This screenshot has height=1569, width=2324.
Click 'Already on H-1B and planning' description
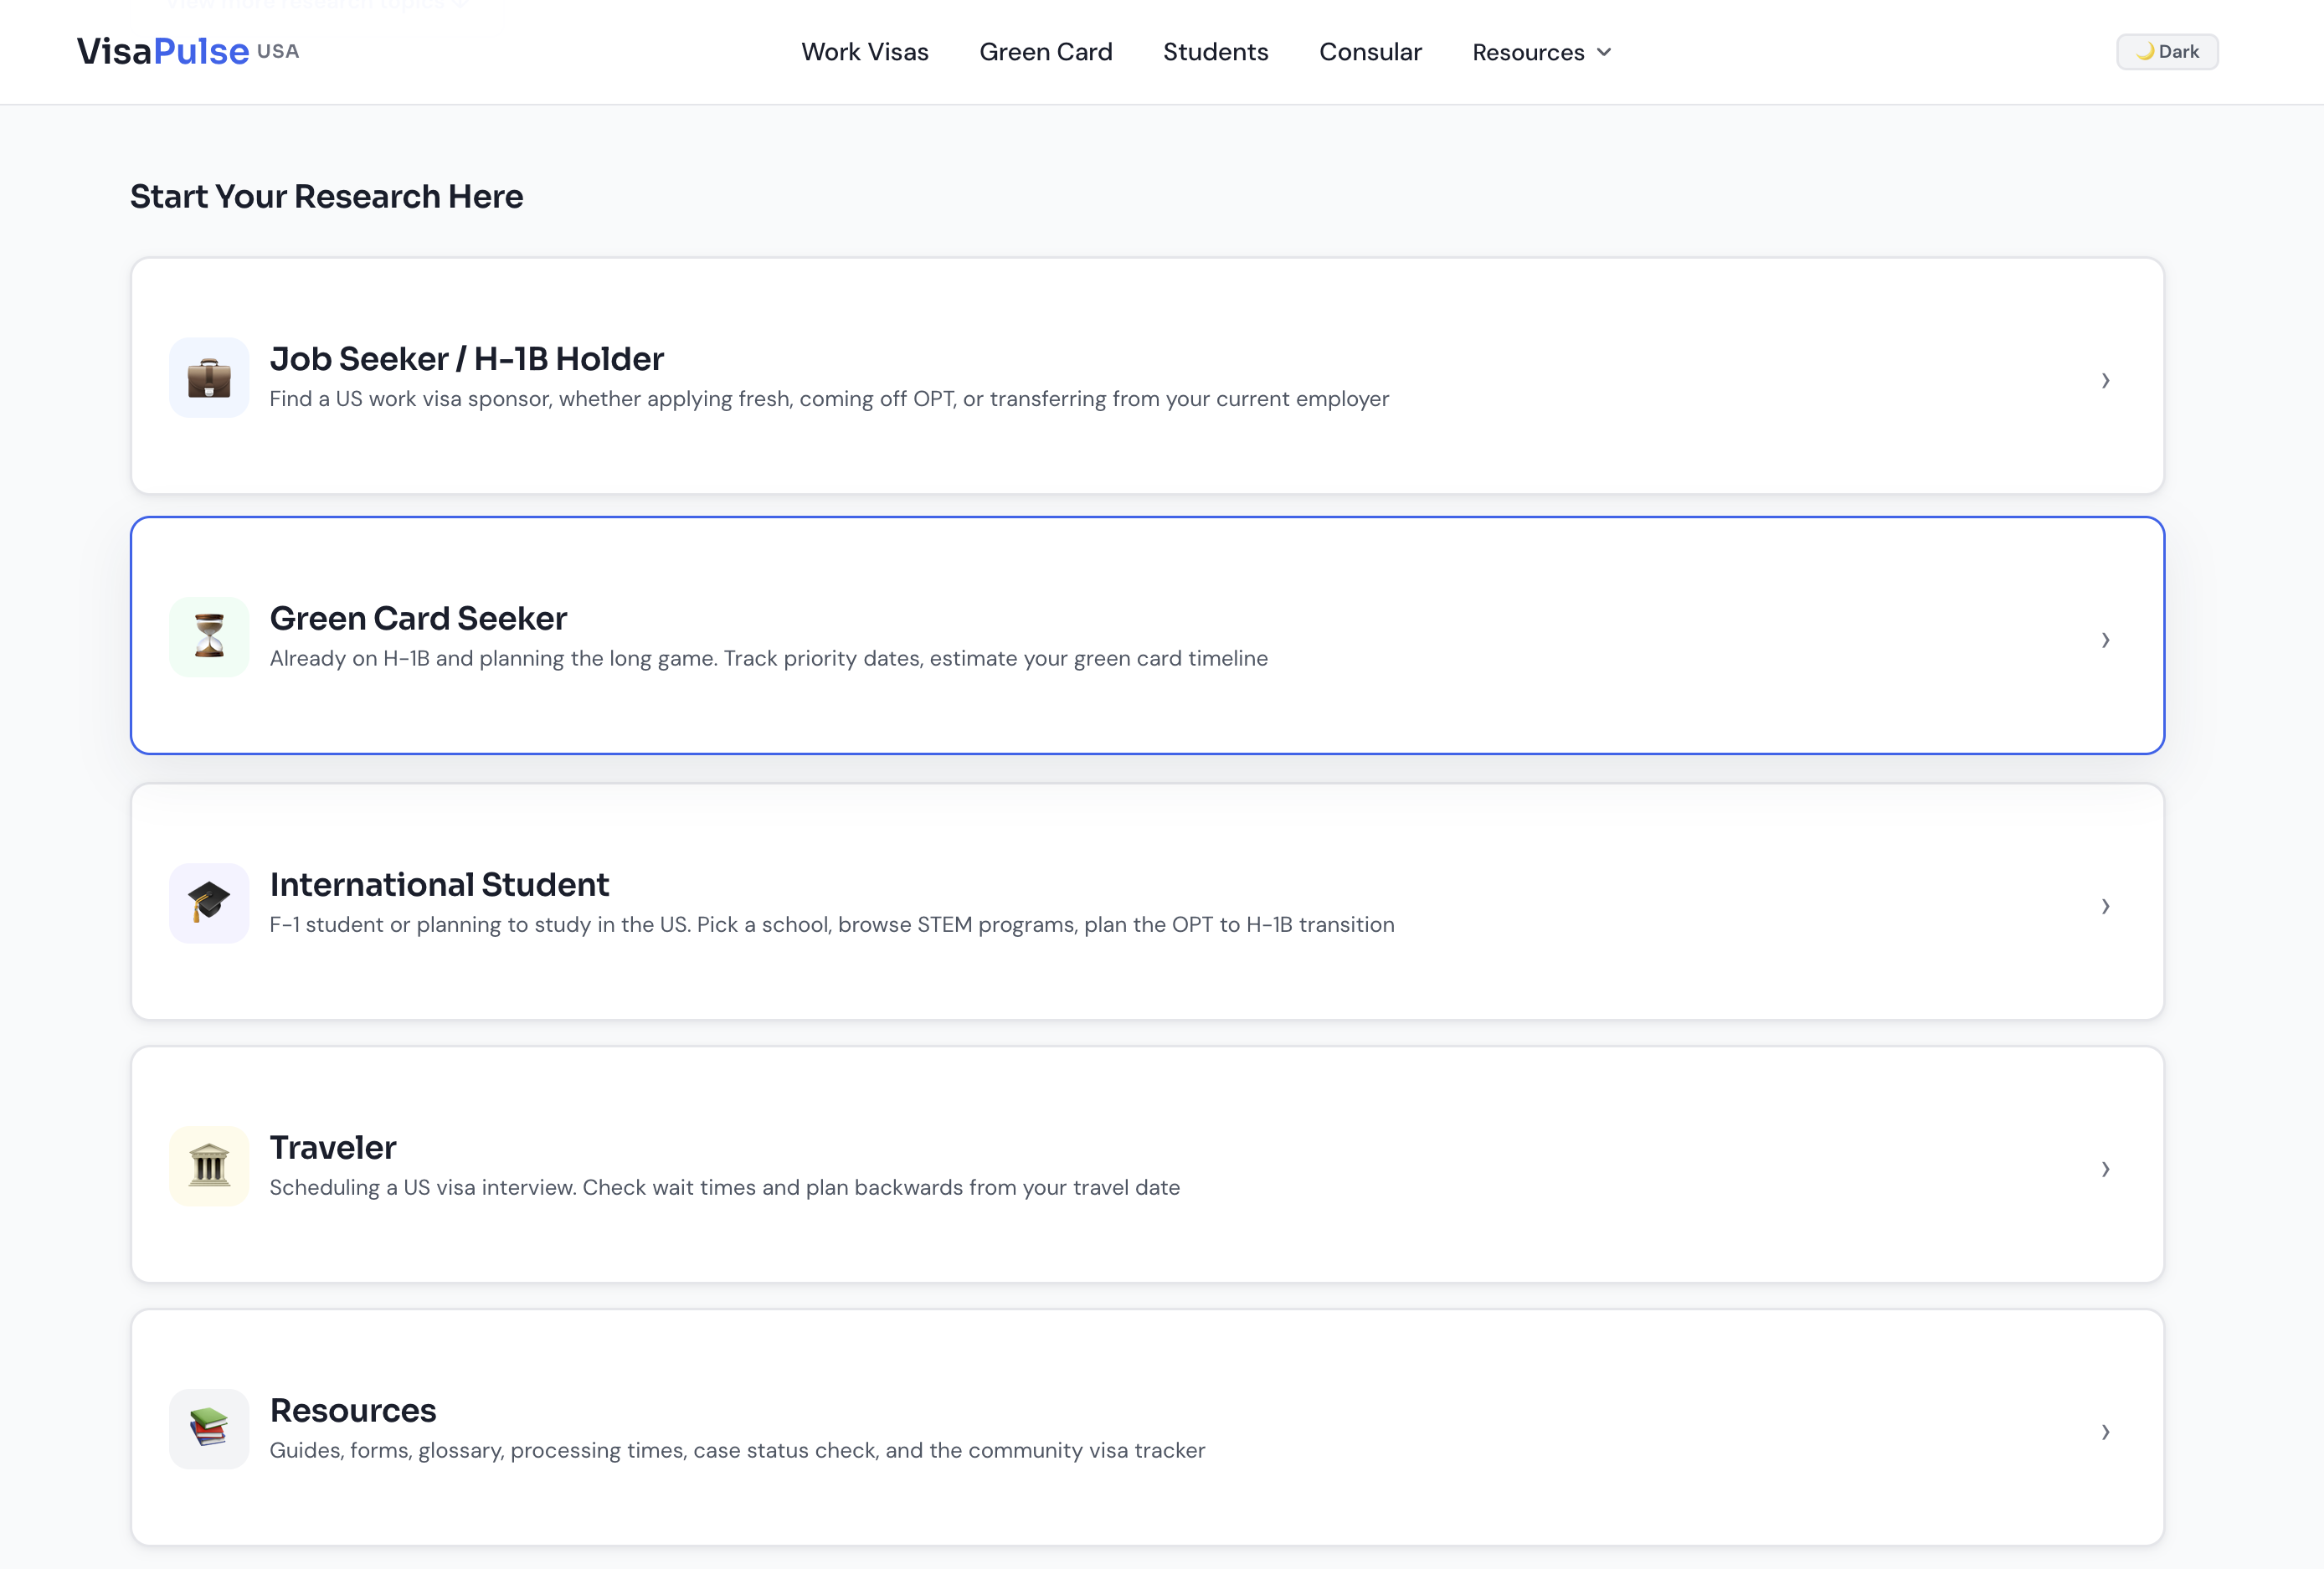coord(768,659)
